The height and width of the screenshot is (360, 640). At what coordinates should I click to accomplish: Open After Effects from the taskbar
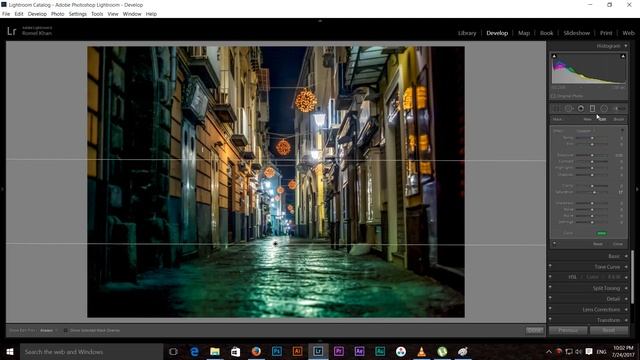coord(359,351)
